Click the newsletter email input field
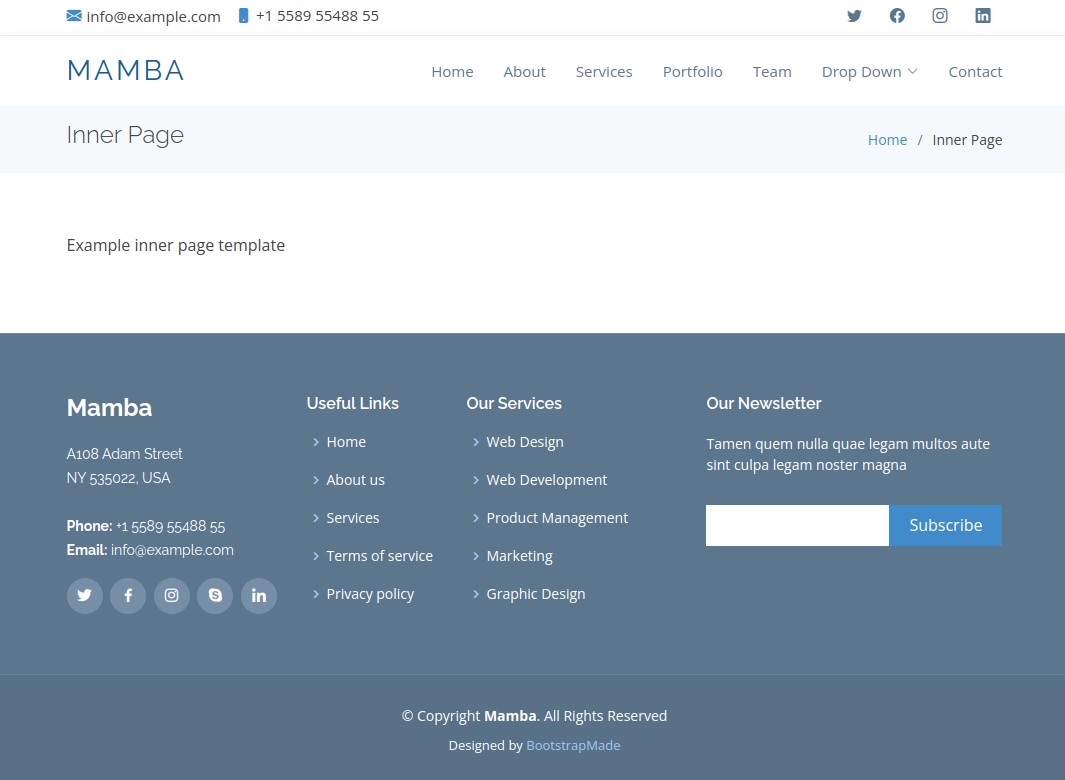Image resolution: width=1065 pixels, height=780 pixels. [797, 526]
